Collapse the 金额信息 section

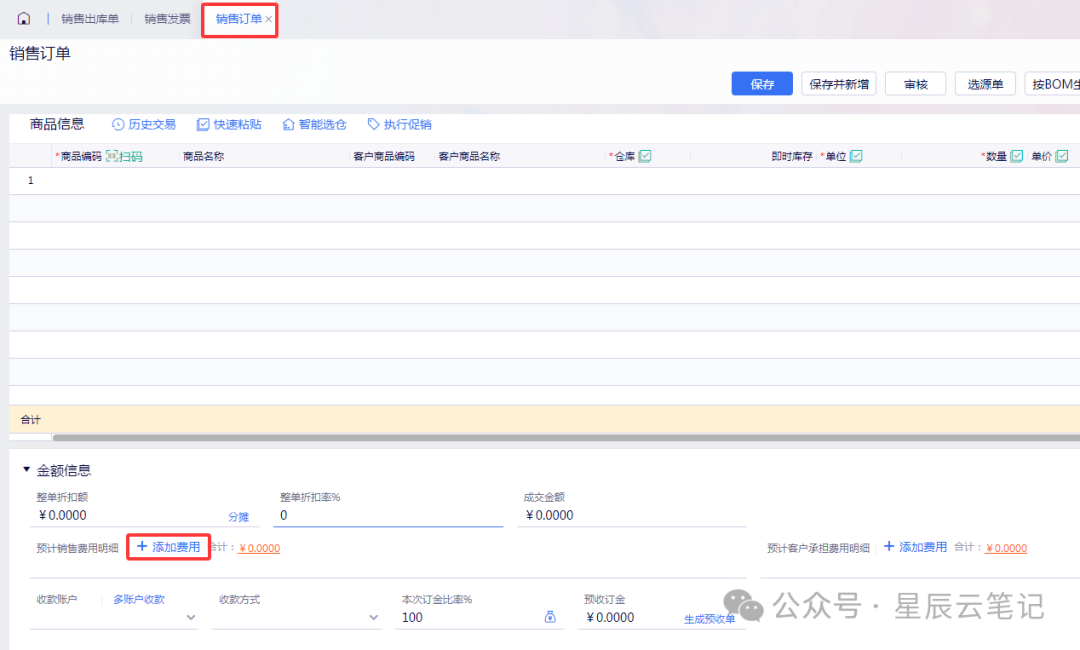(x=27, y=470)
